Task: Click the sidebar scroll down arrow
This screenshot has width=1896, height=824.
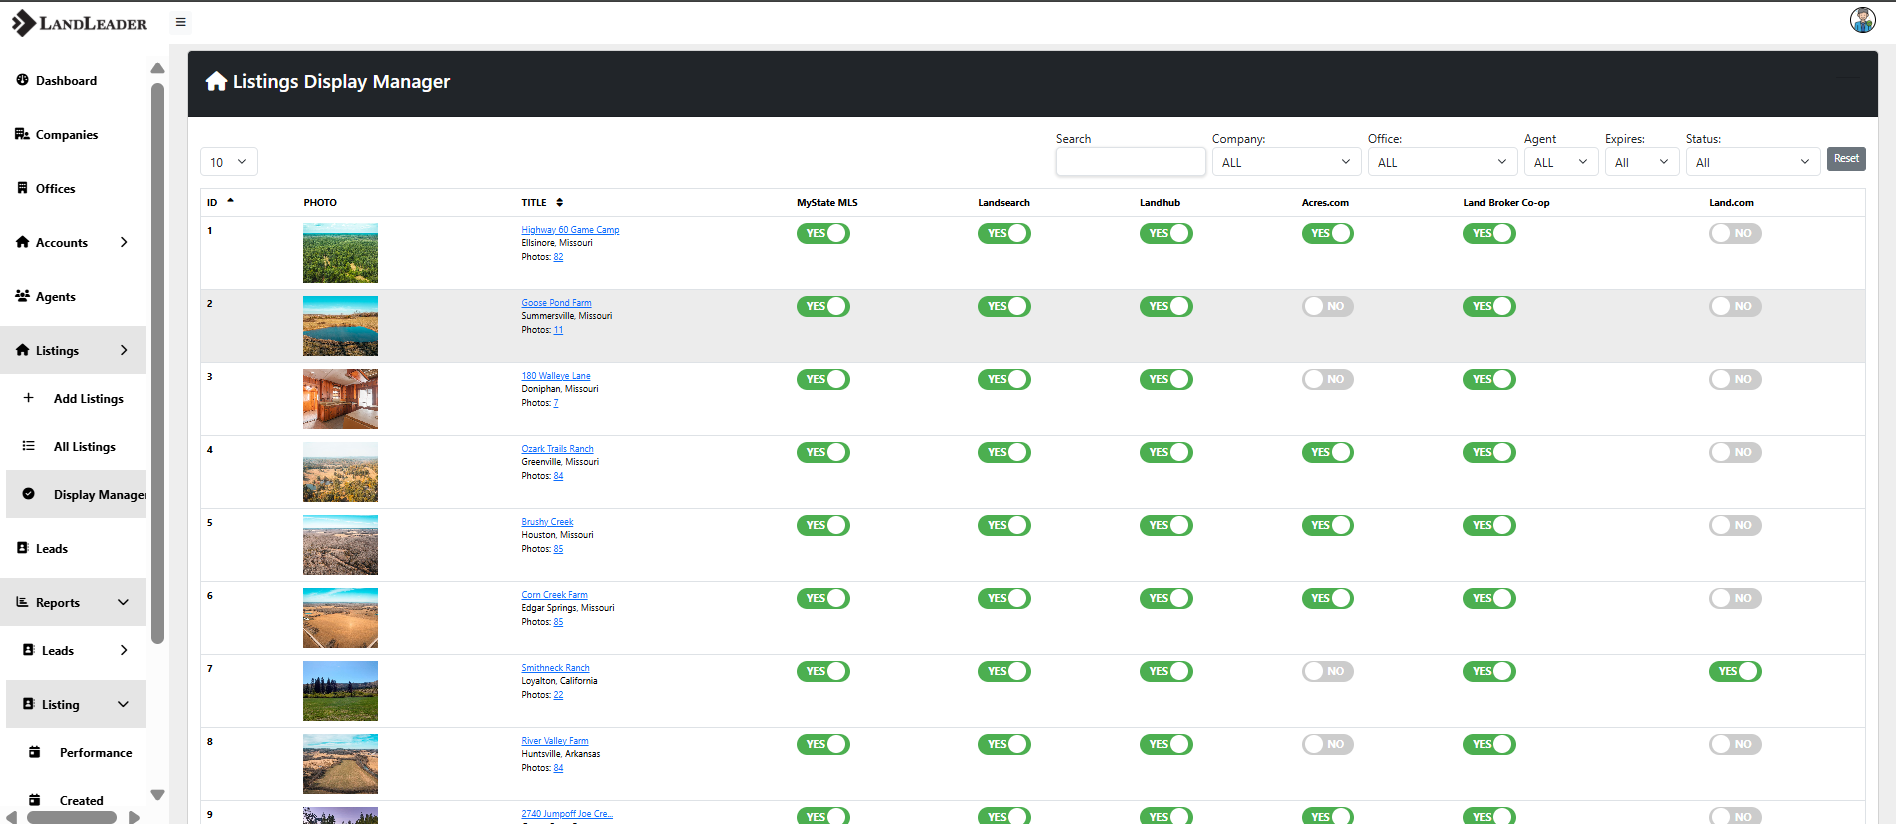Action: point(157,795)
